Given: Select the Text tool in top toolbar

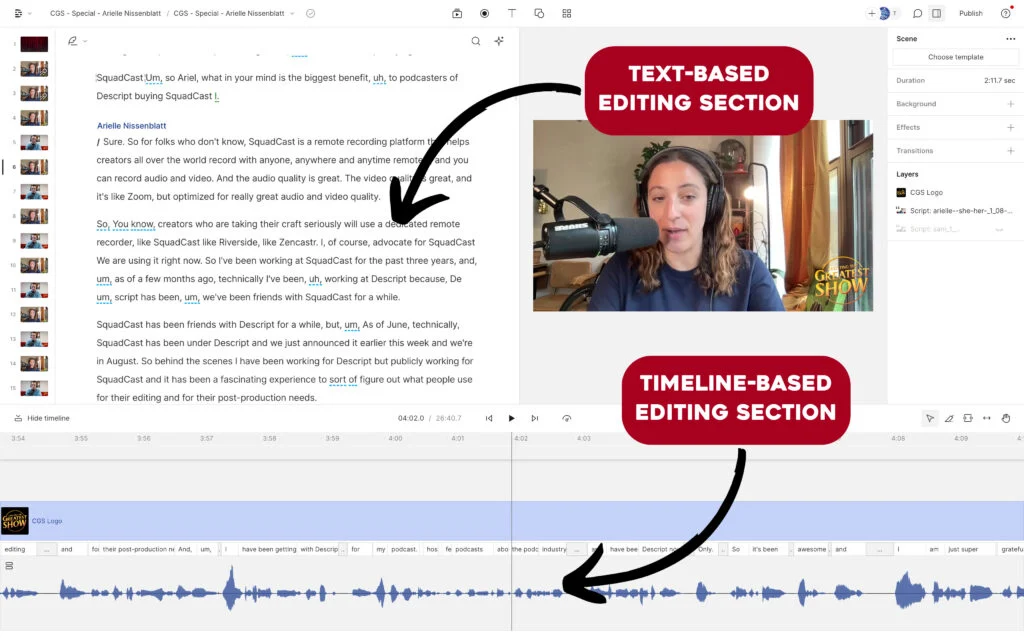Looking at the screenshot, I should pos(512,13).
